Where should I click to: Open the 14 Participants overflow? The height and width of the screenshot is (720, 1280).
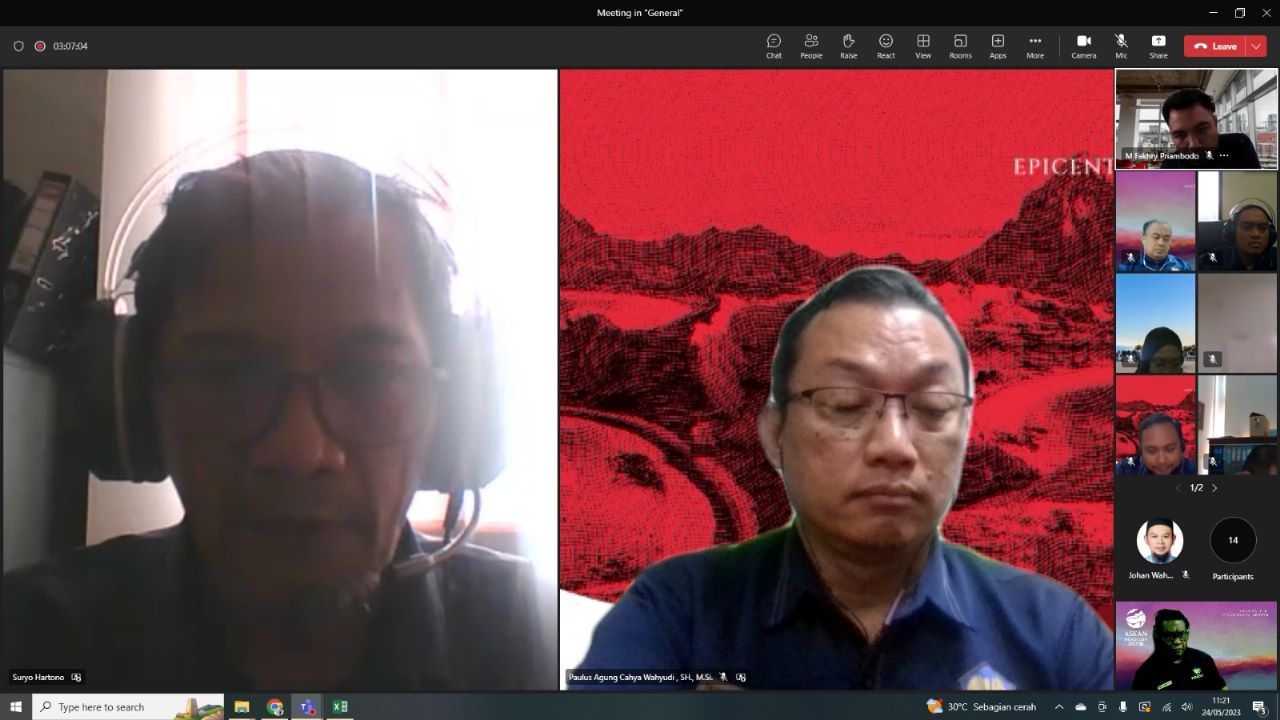click(1233, 541)
